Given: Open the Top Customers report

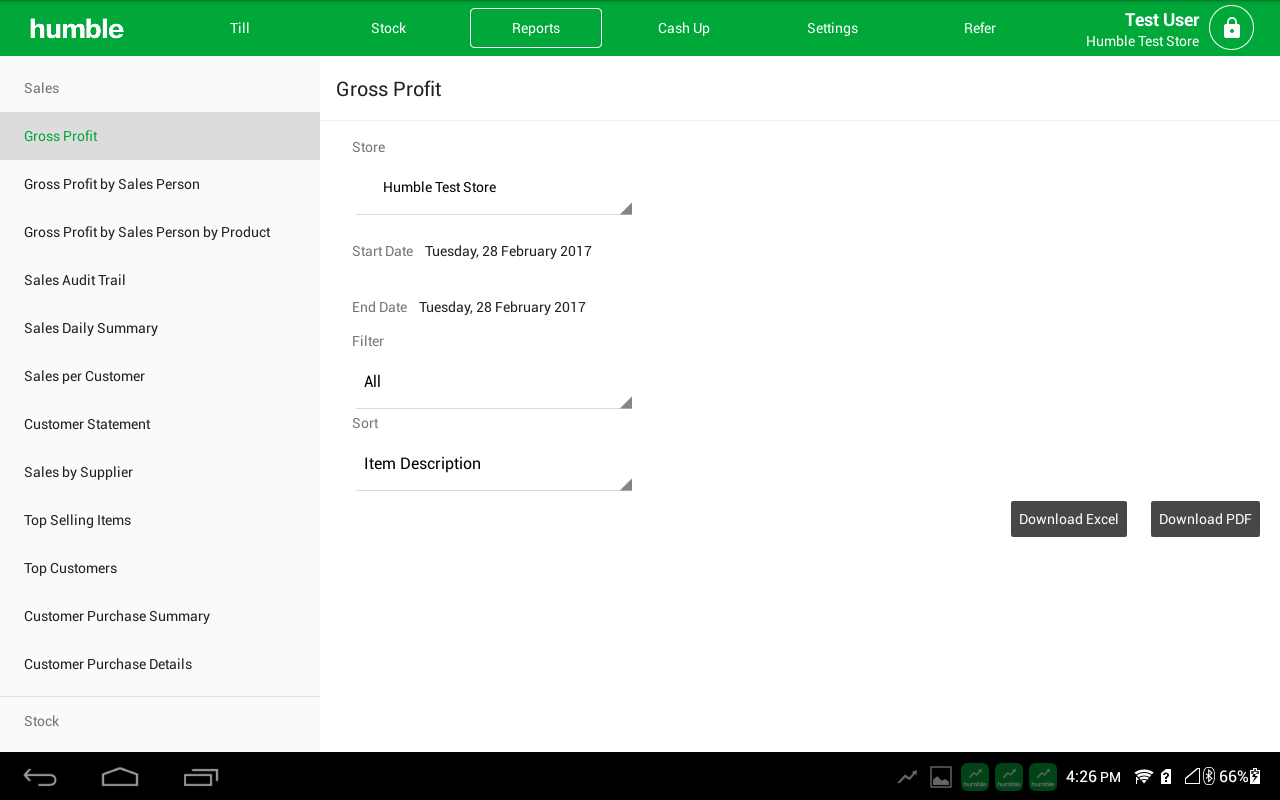Looking at the screenshot, I should [x=160, y=568].
